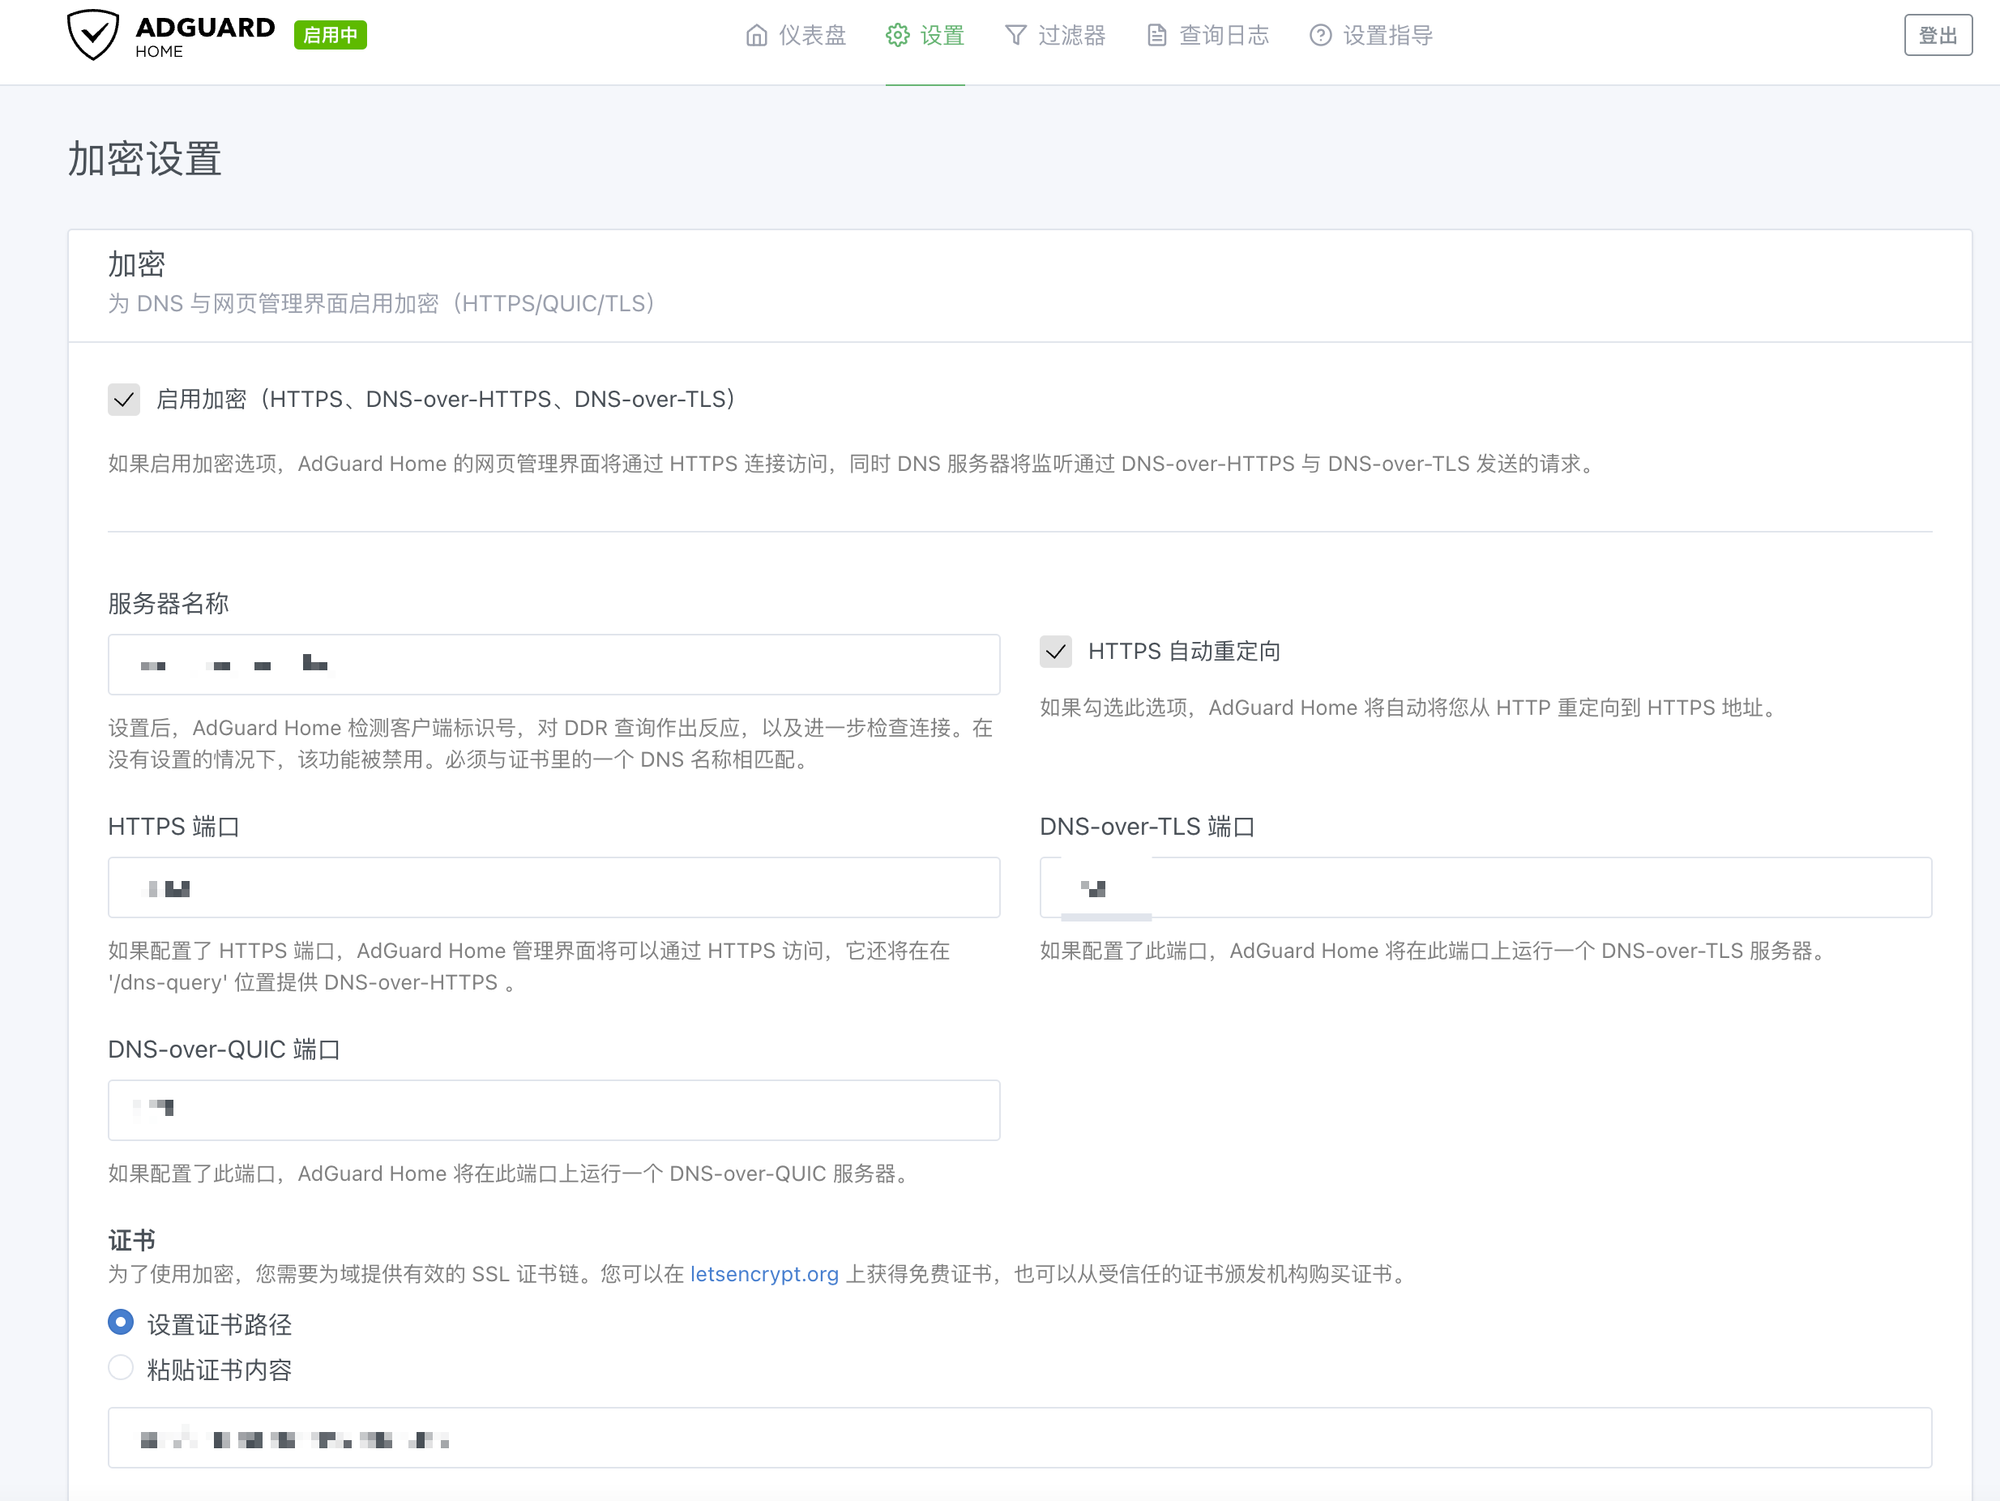Click the HTTPS 端口 input field

(554, 888)
